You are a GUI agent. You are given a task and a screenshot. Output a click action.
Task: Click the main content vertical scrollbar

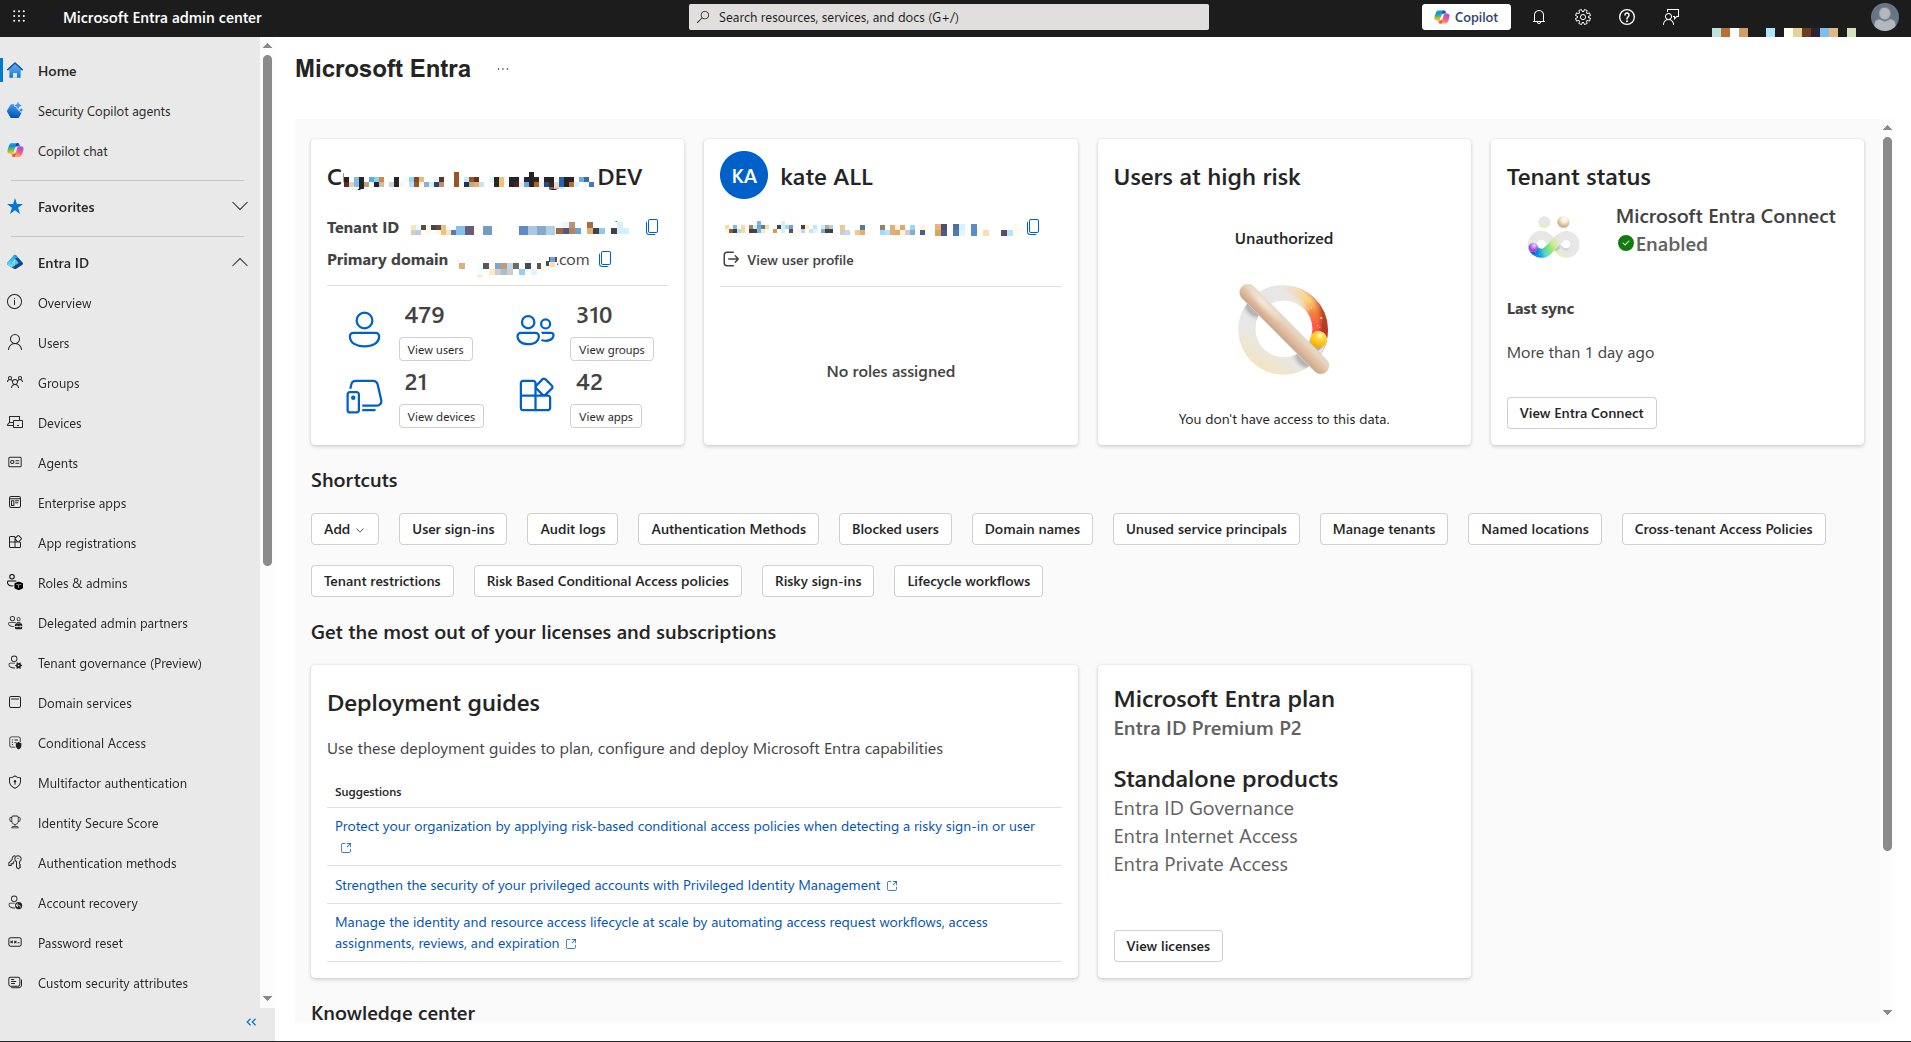[1887, 493]
